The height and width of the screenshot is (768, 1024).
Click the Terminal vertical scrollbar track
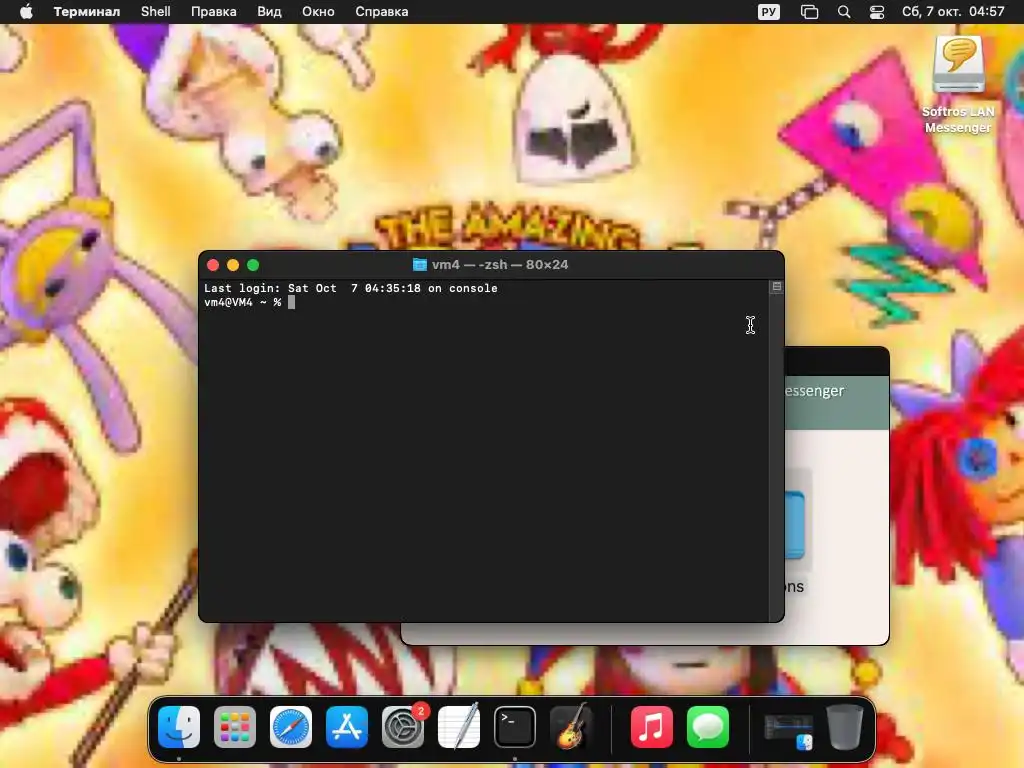pyautogui.click(x=776, y=457)
